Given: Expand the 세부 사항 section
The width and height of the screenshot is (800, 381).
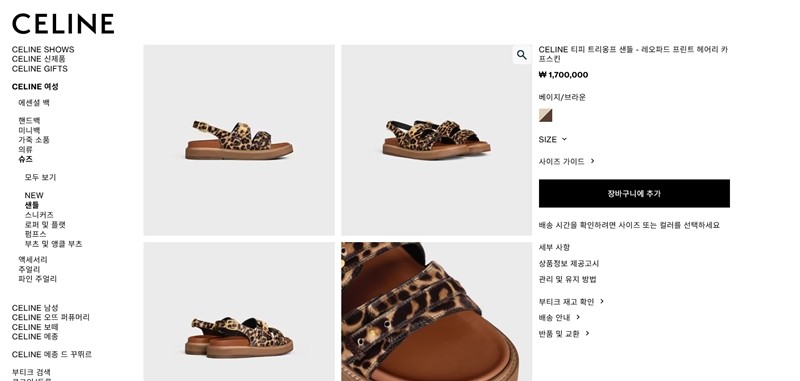Looking at the screenshot, I should tap(554, 247).
